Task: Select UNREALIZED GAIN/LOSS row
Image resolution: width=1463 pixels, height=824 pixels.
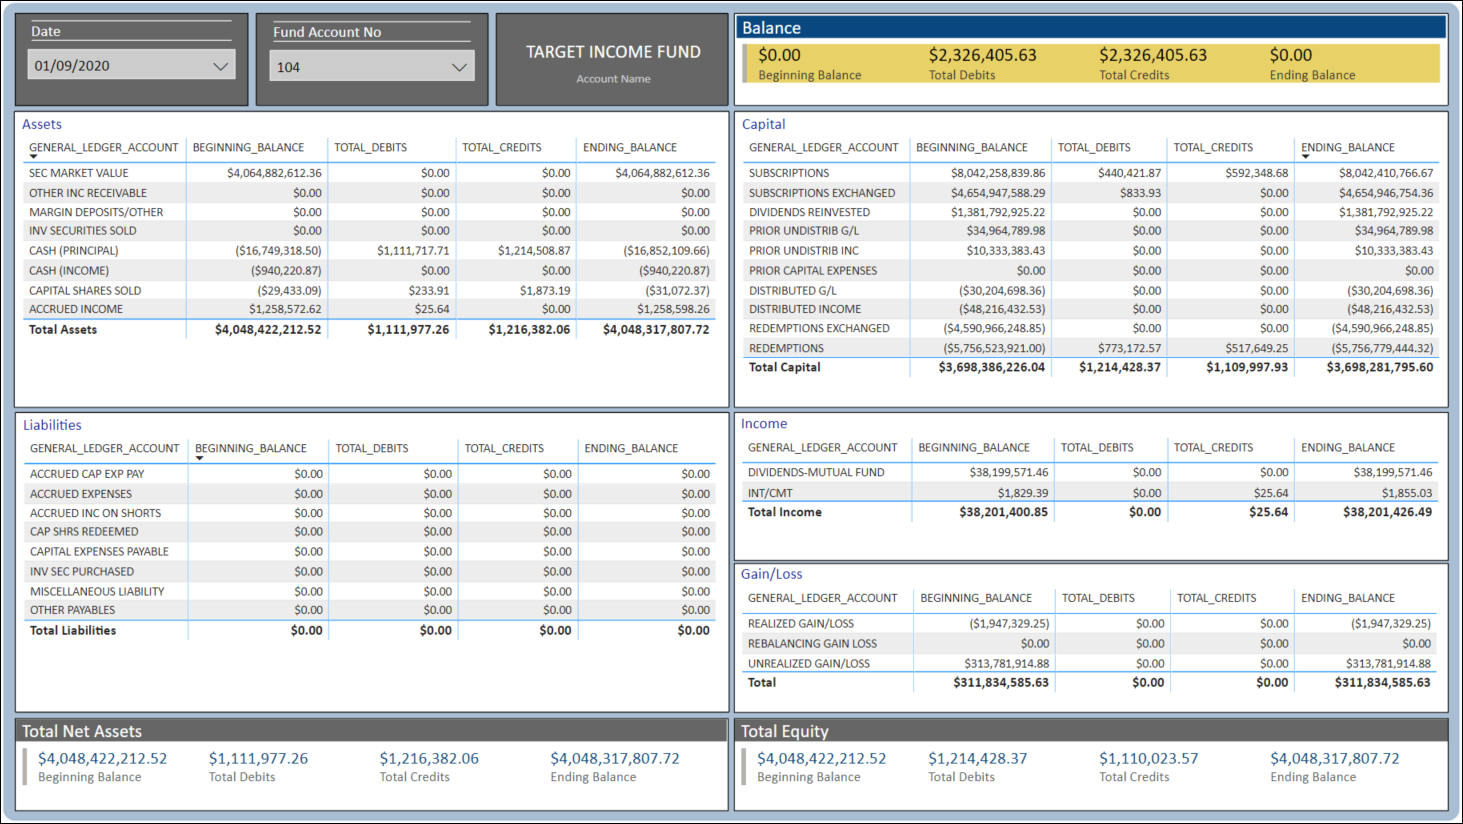Action: click(1091, 663)
